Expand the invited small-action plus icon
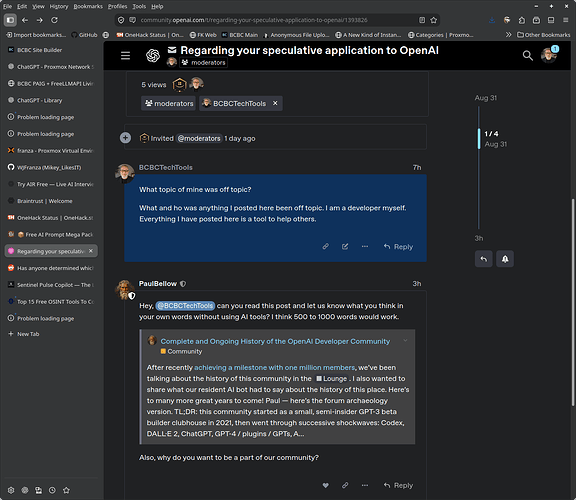This screenshot has height=500, width=576. click(x=125, y=138)
